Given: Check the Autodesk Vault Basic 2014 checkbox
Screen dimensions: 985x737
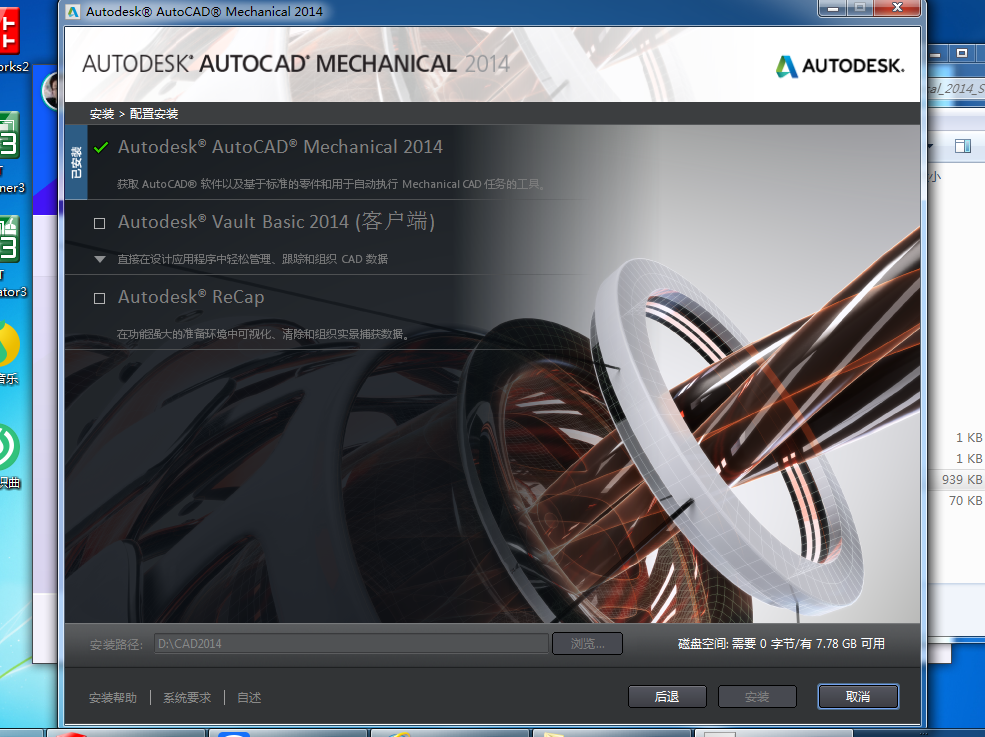Looking at the screenshot, I should tap(99, 223).
